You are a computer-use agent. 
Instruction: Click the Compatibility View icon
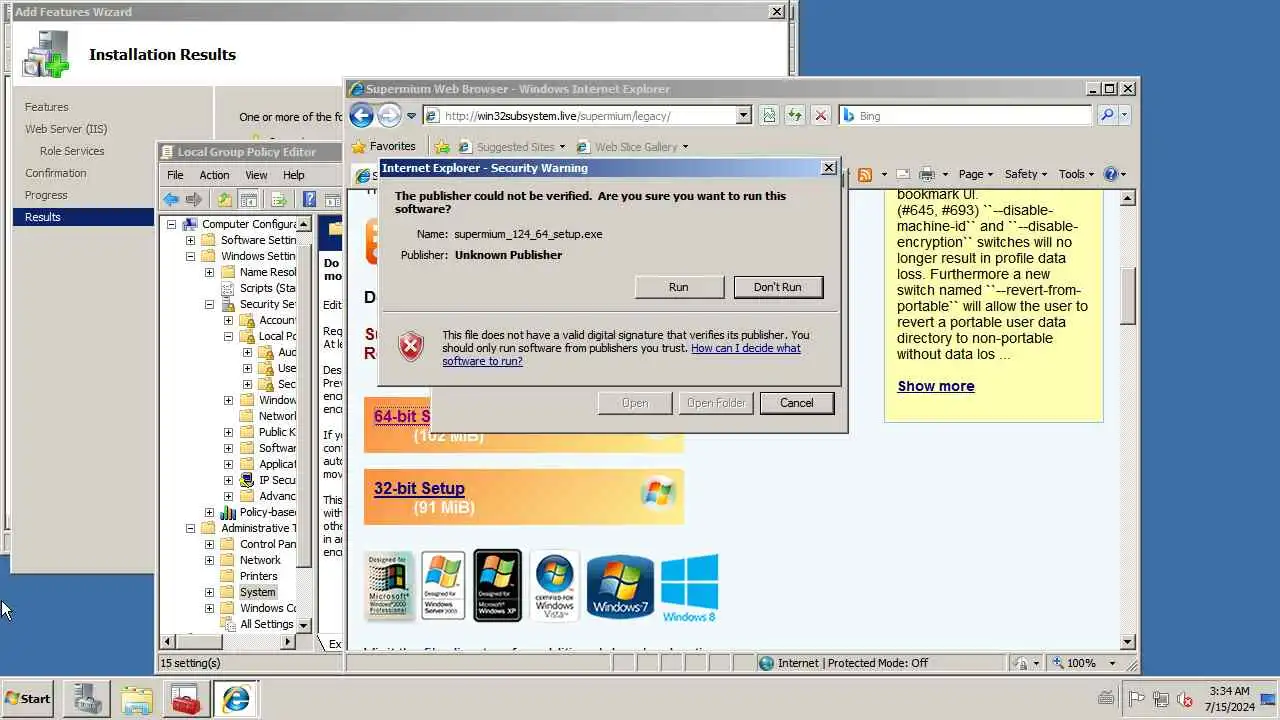coord(768,116)
